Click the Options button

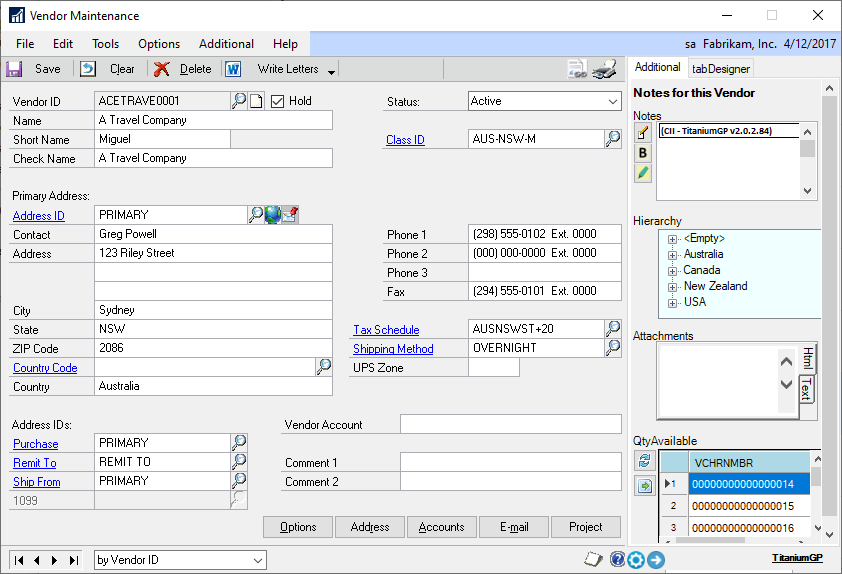coord(298,527)
